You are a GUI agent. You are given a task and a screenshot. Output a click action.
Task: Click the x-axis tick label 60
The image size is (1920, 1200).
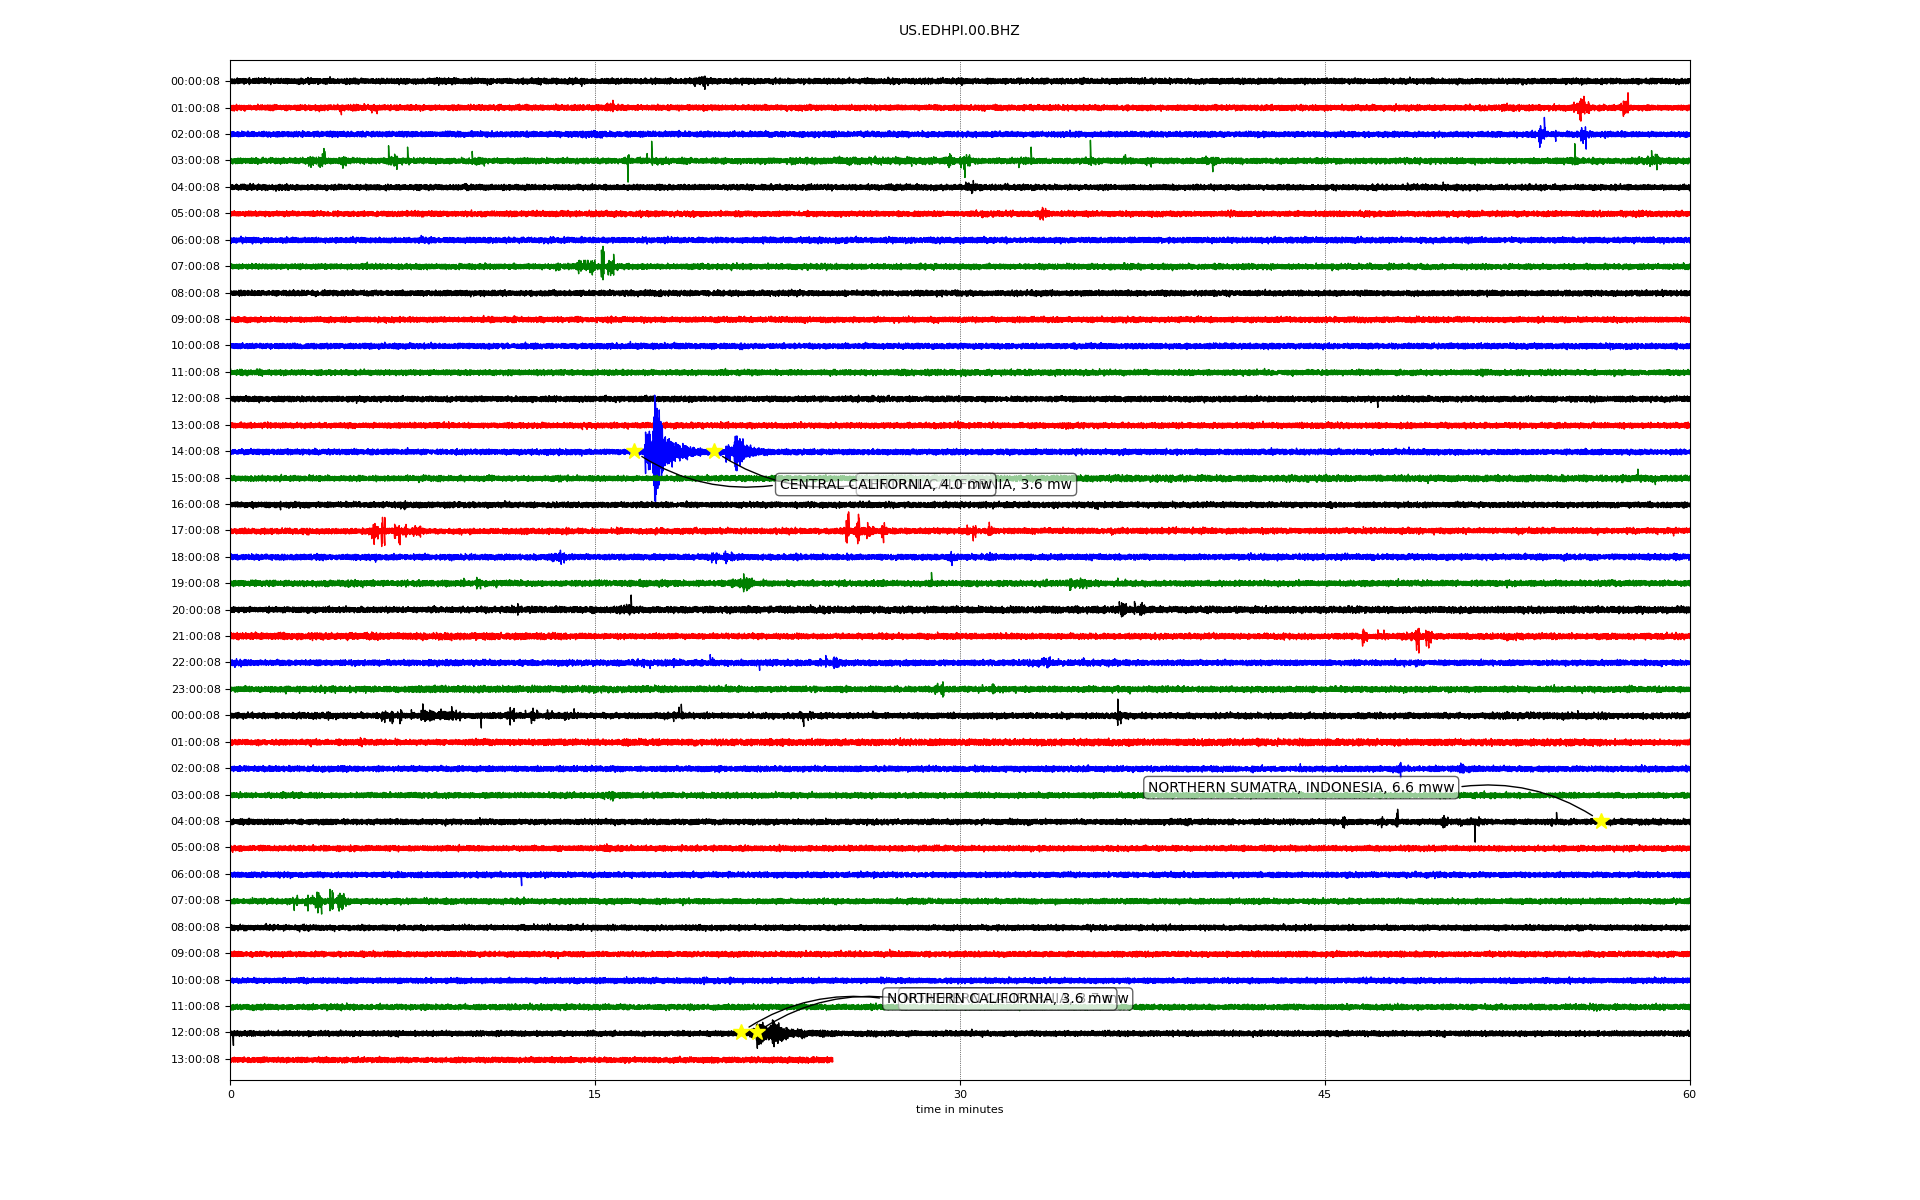(x=1689, y=1095)
